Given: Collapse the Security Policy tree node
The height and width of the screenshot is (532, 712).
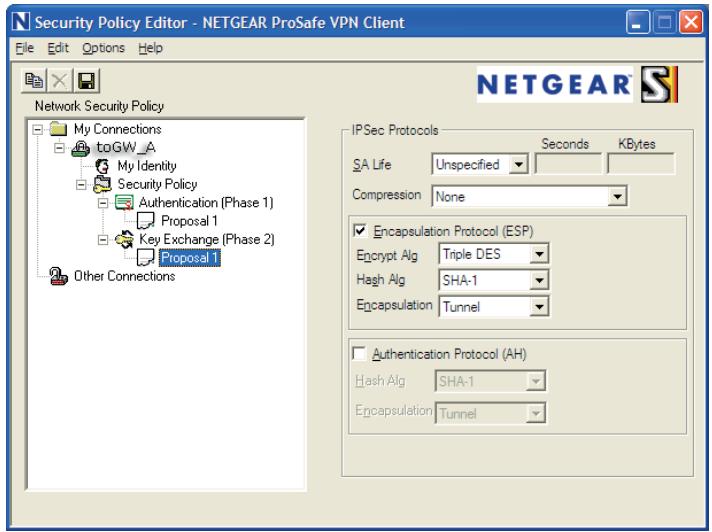Looking at the screenshot, I should click(x=81, y=185).
